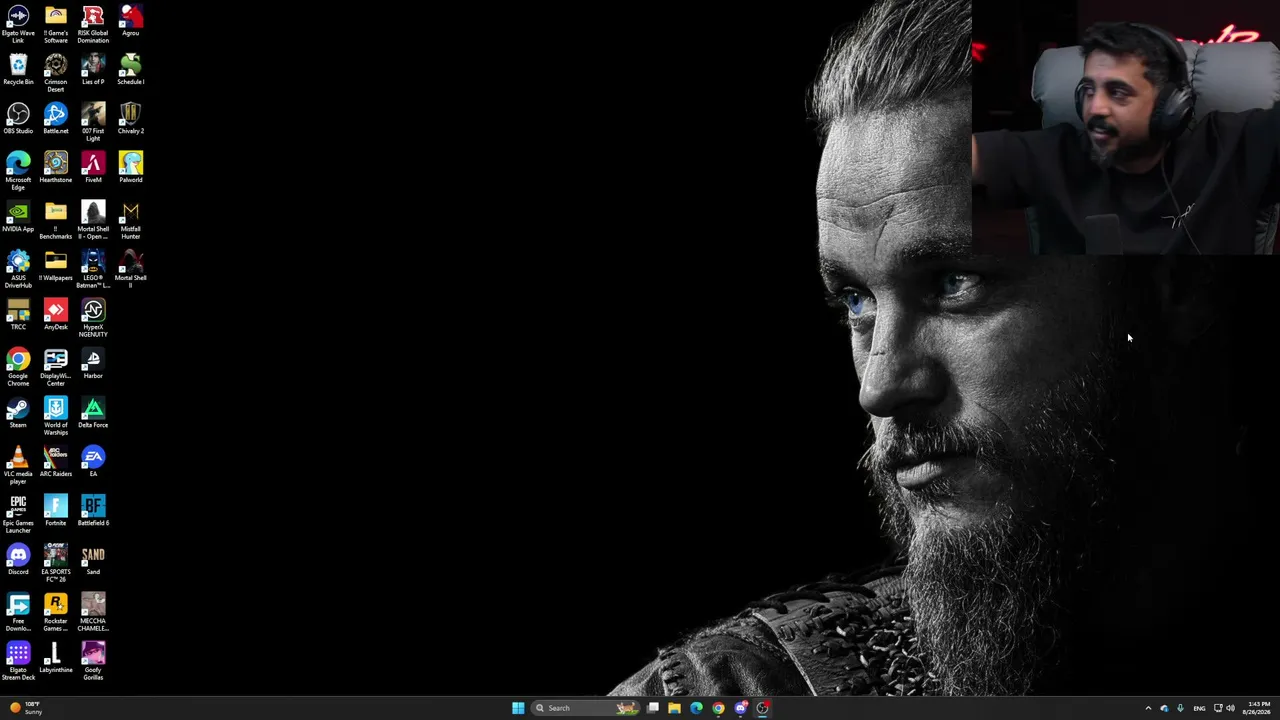Screen dimensions: 1280x720
Task: Open the clock and date flyout
Action: (1258, 708)
